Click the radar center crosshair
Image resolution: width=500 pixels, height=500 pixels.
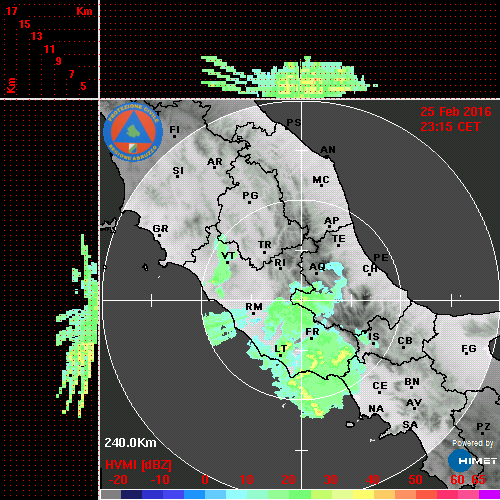[301, 300]
